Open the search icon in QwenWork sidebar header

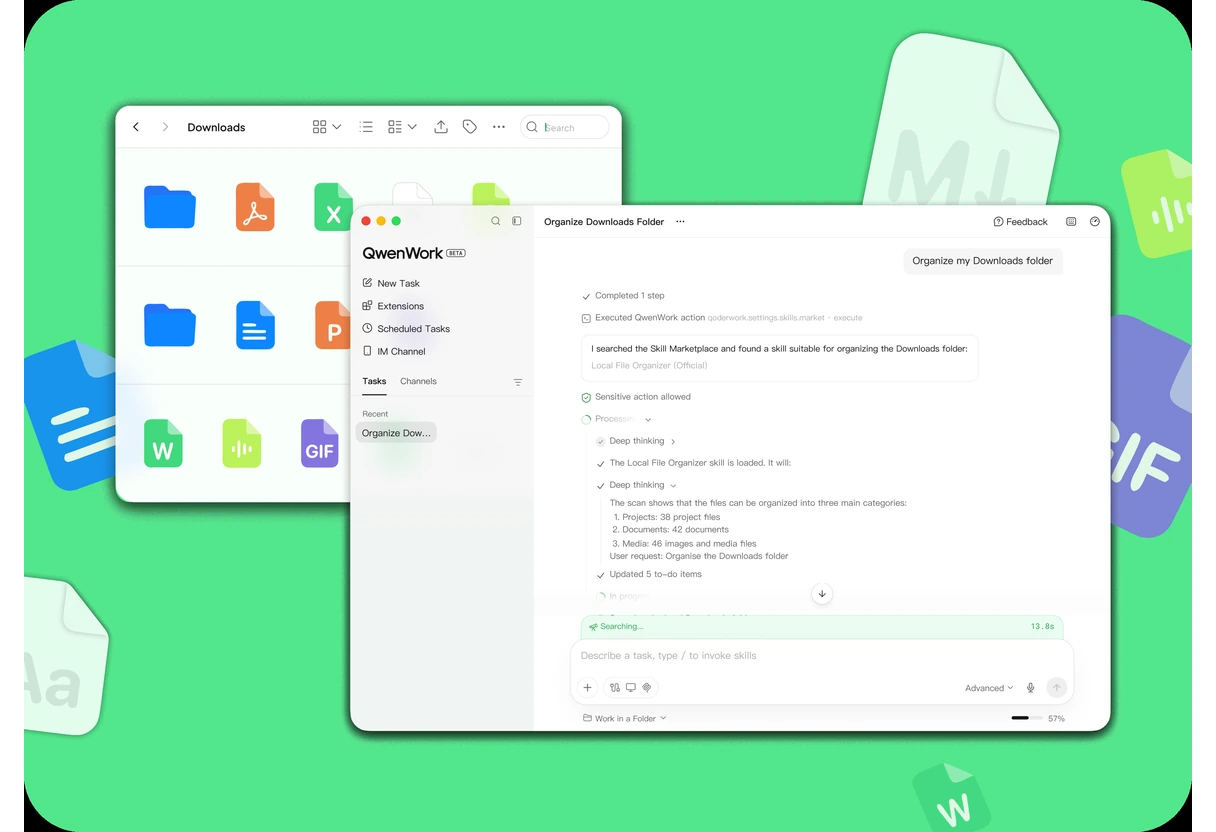click(x=495, y=221)
